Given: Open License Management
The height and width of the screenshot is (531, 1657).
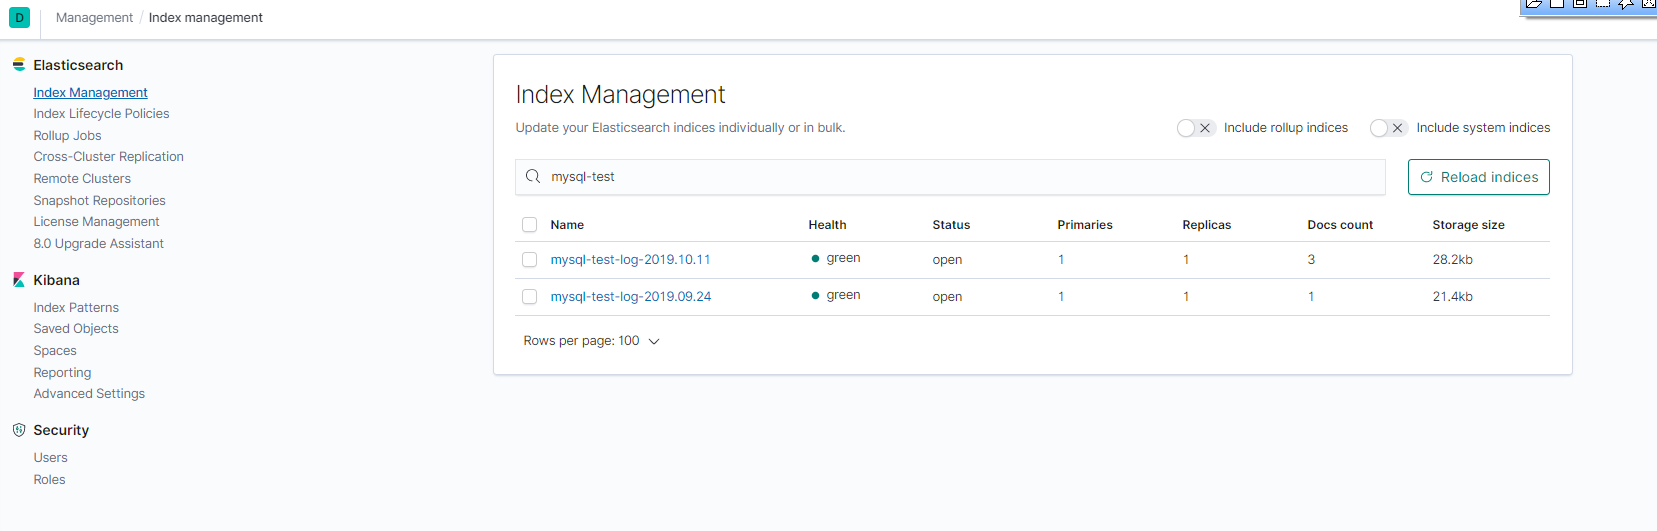Looking at the screenshot, I should (x=96, y=222).
